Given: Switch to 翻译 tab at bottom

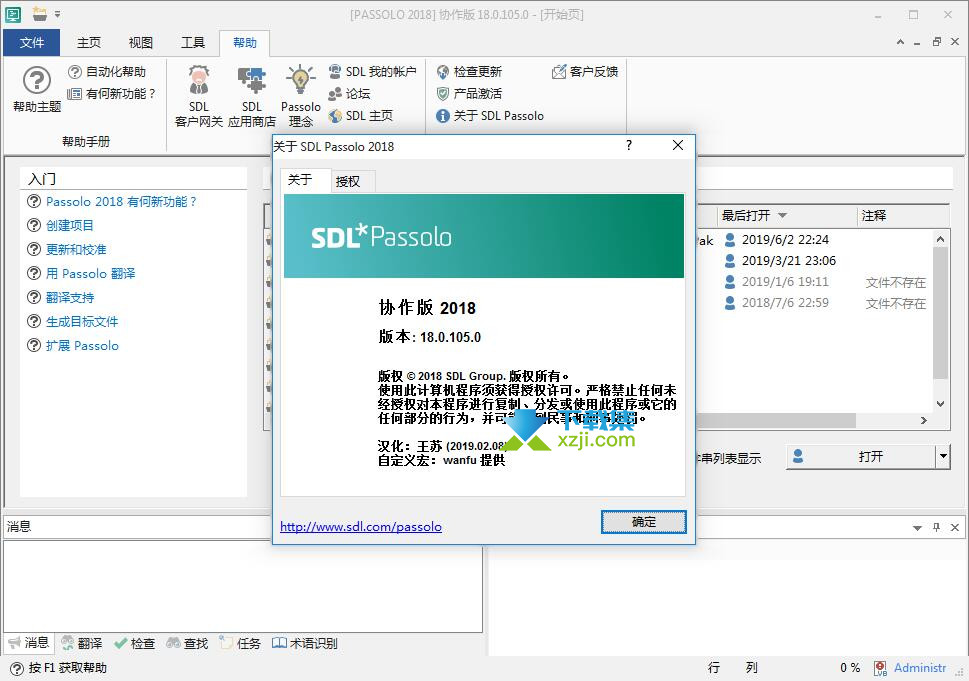Looking at the screenshot, I should tap(82, 643).
